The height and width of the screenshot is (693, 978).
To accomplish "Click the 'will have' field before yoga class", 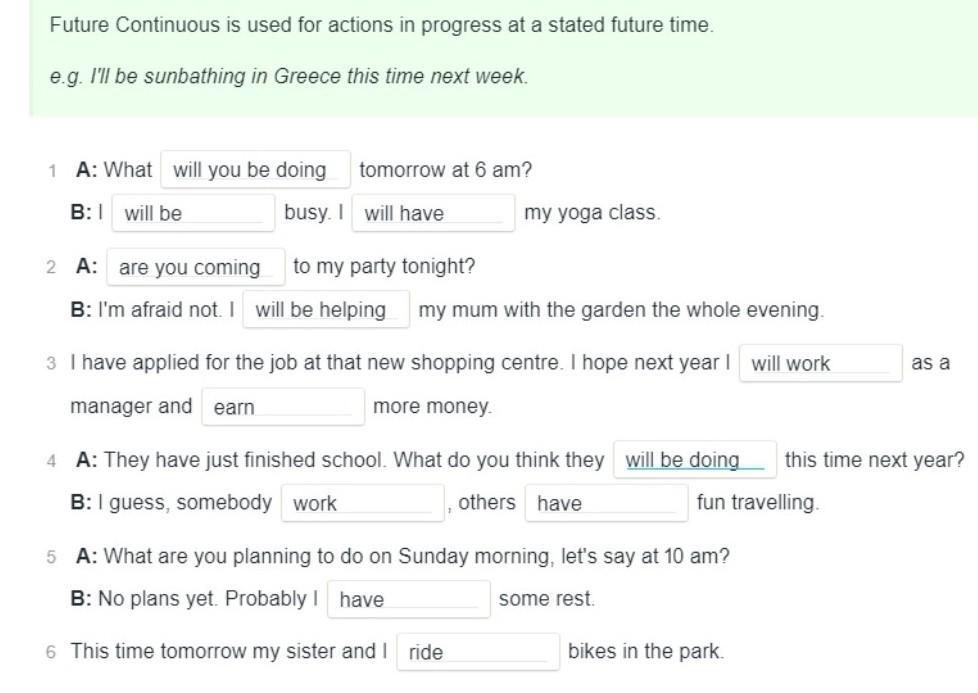I will 433,213.
